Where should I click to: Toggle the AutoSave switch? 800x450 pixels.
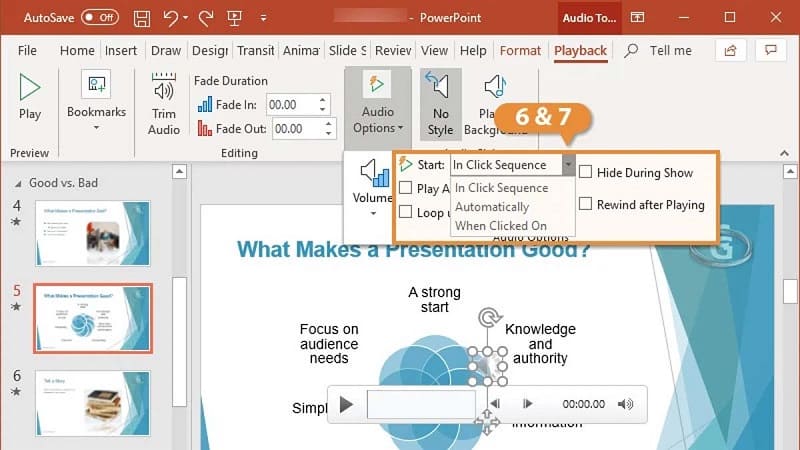point(98,18)
